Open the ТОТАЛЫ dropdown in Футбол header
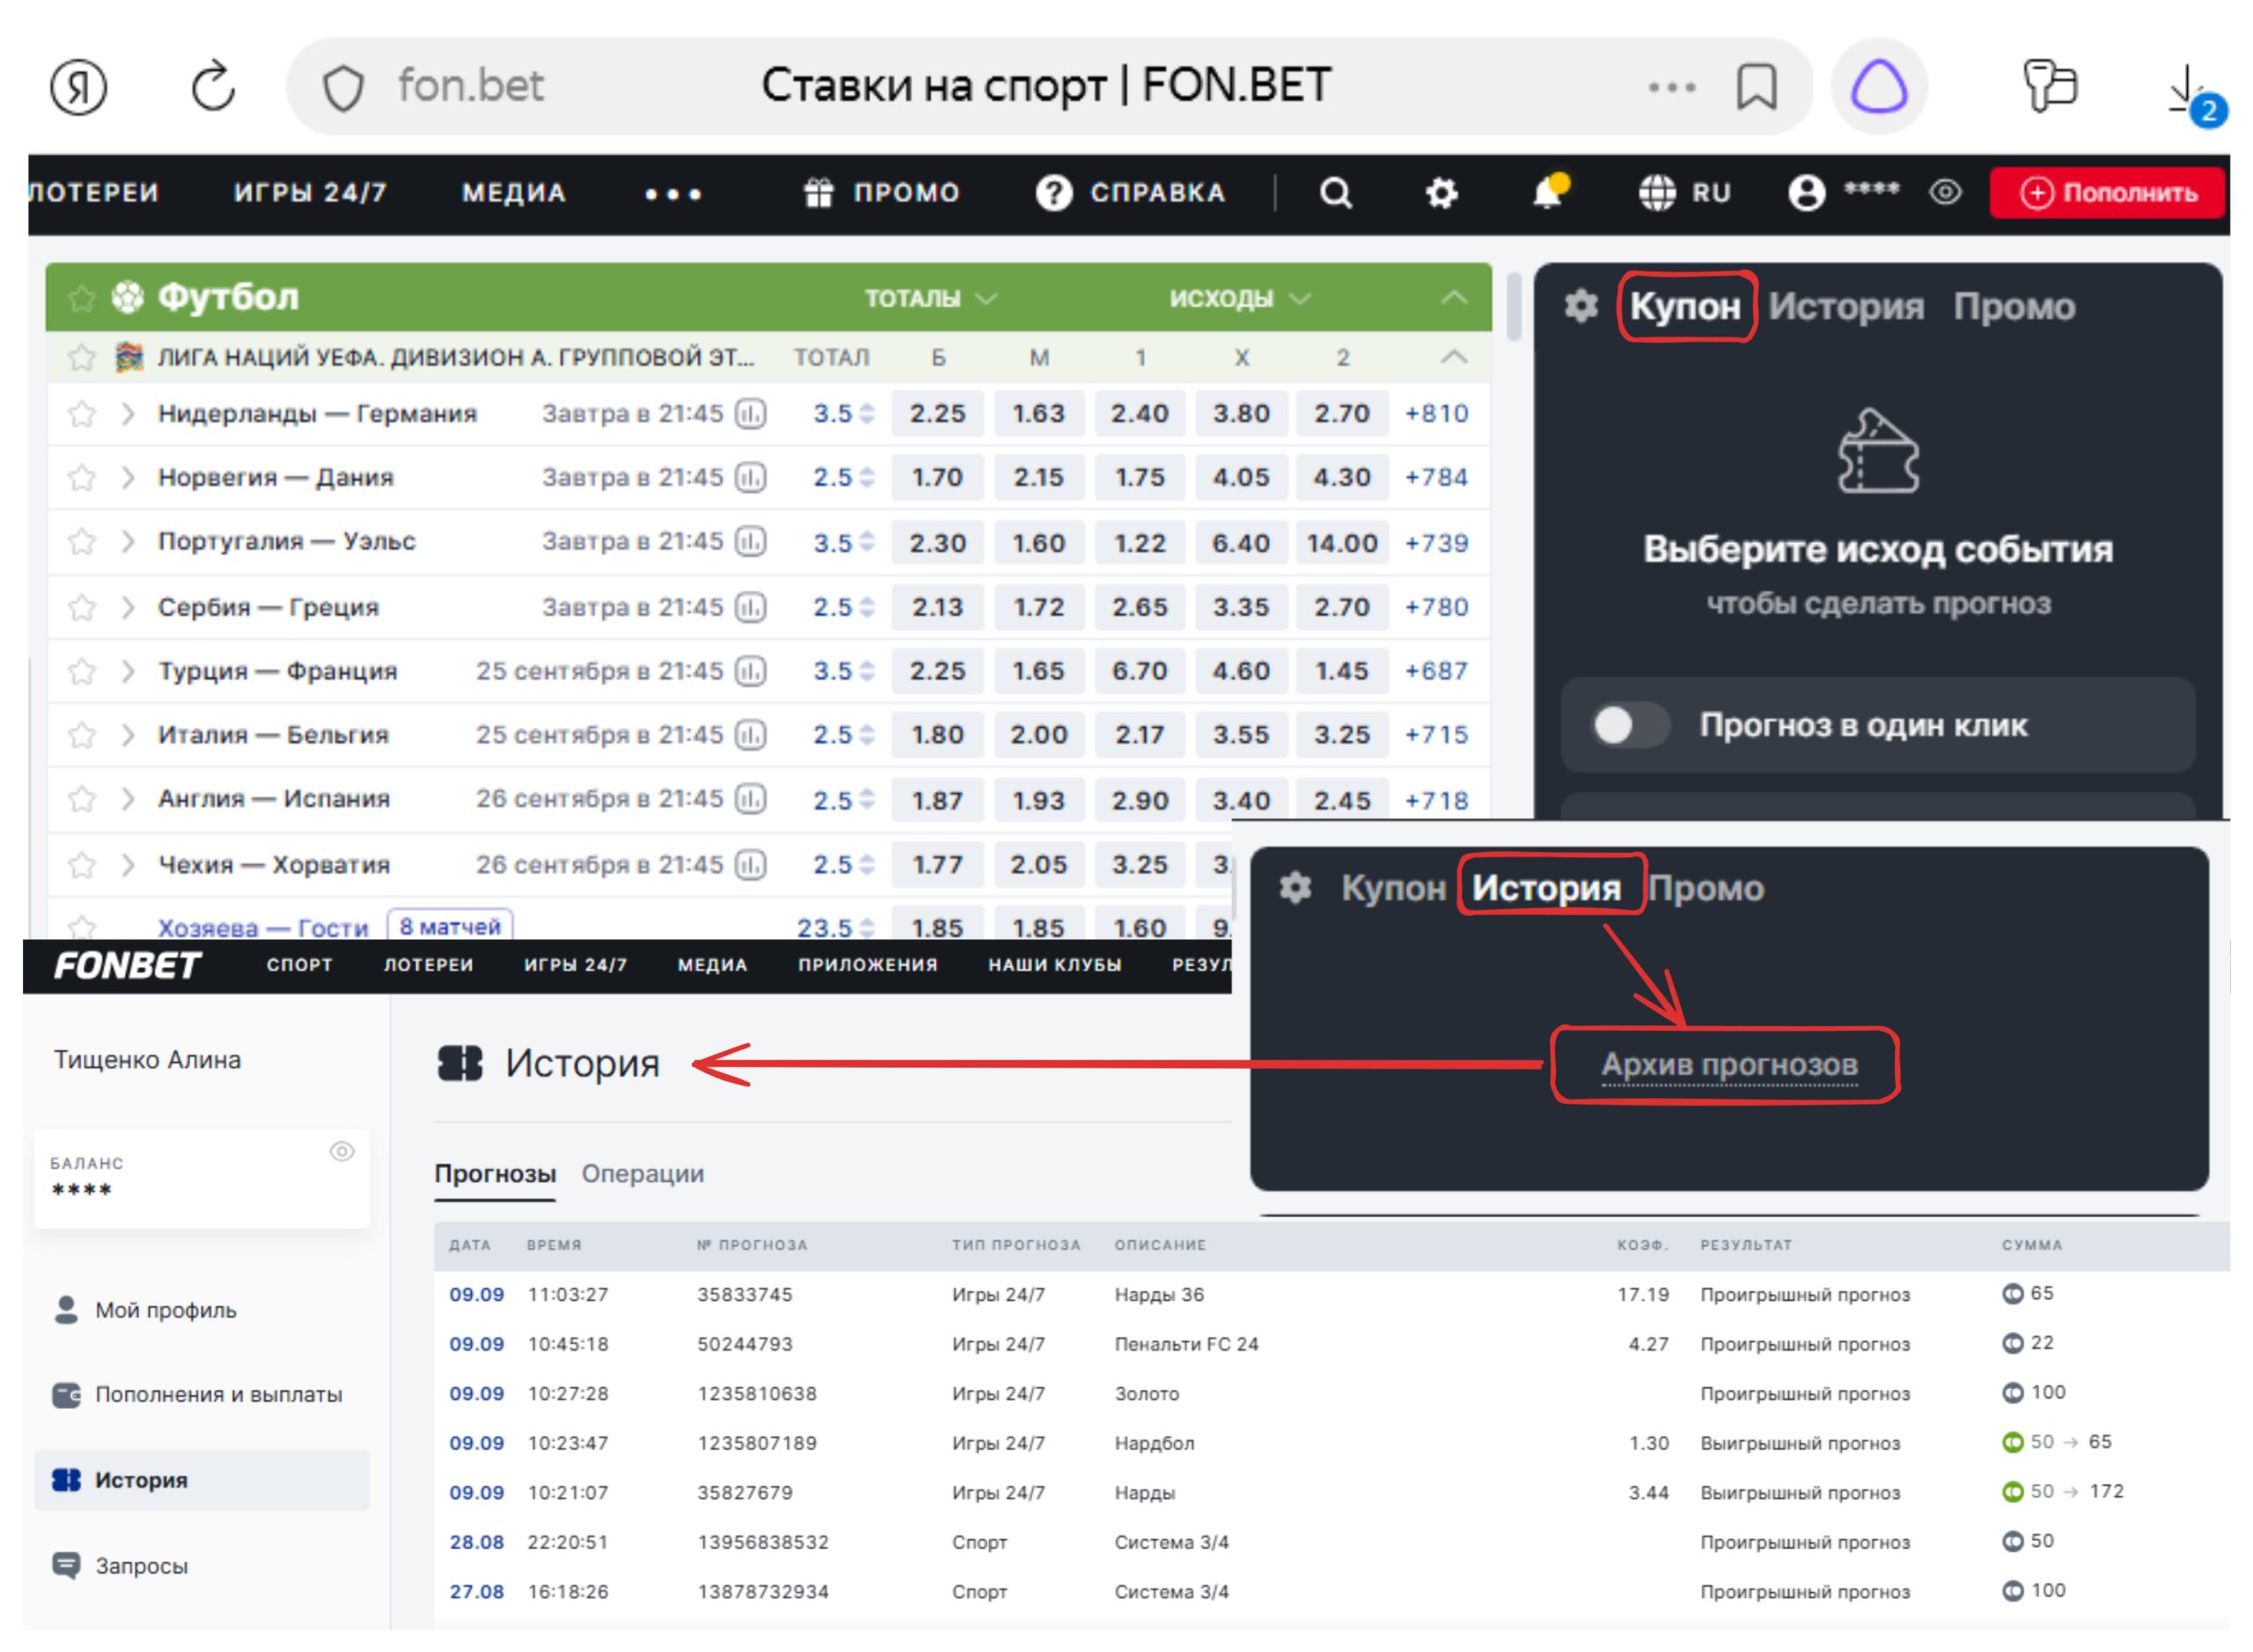2253x1652 pixels. (x=929, y=298)
